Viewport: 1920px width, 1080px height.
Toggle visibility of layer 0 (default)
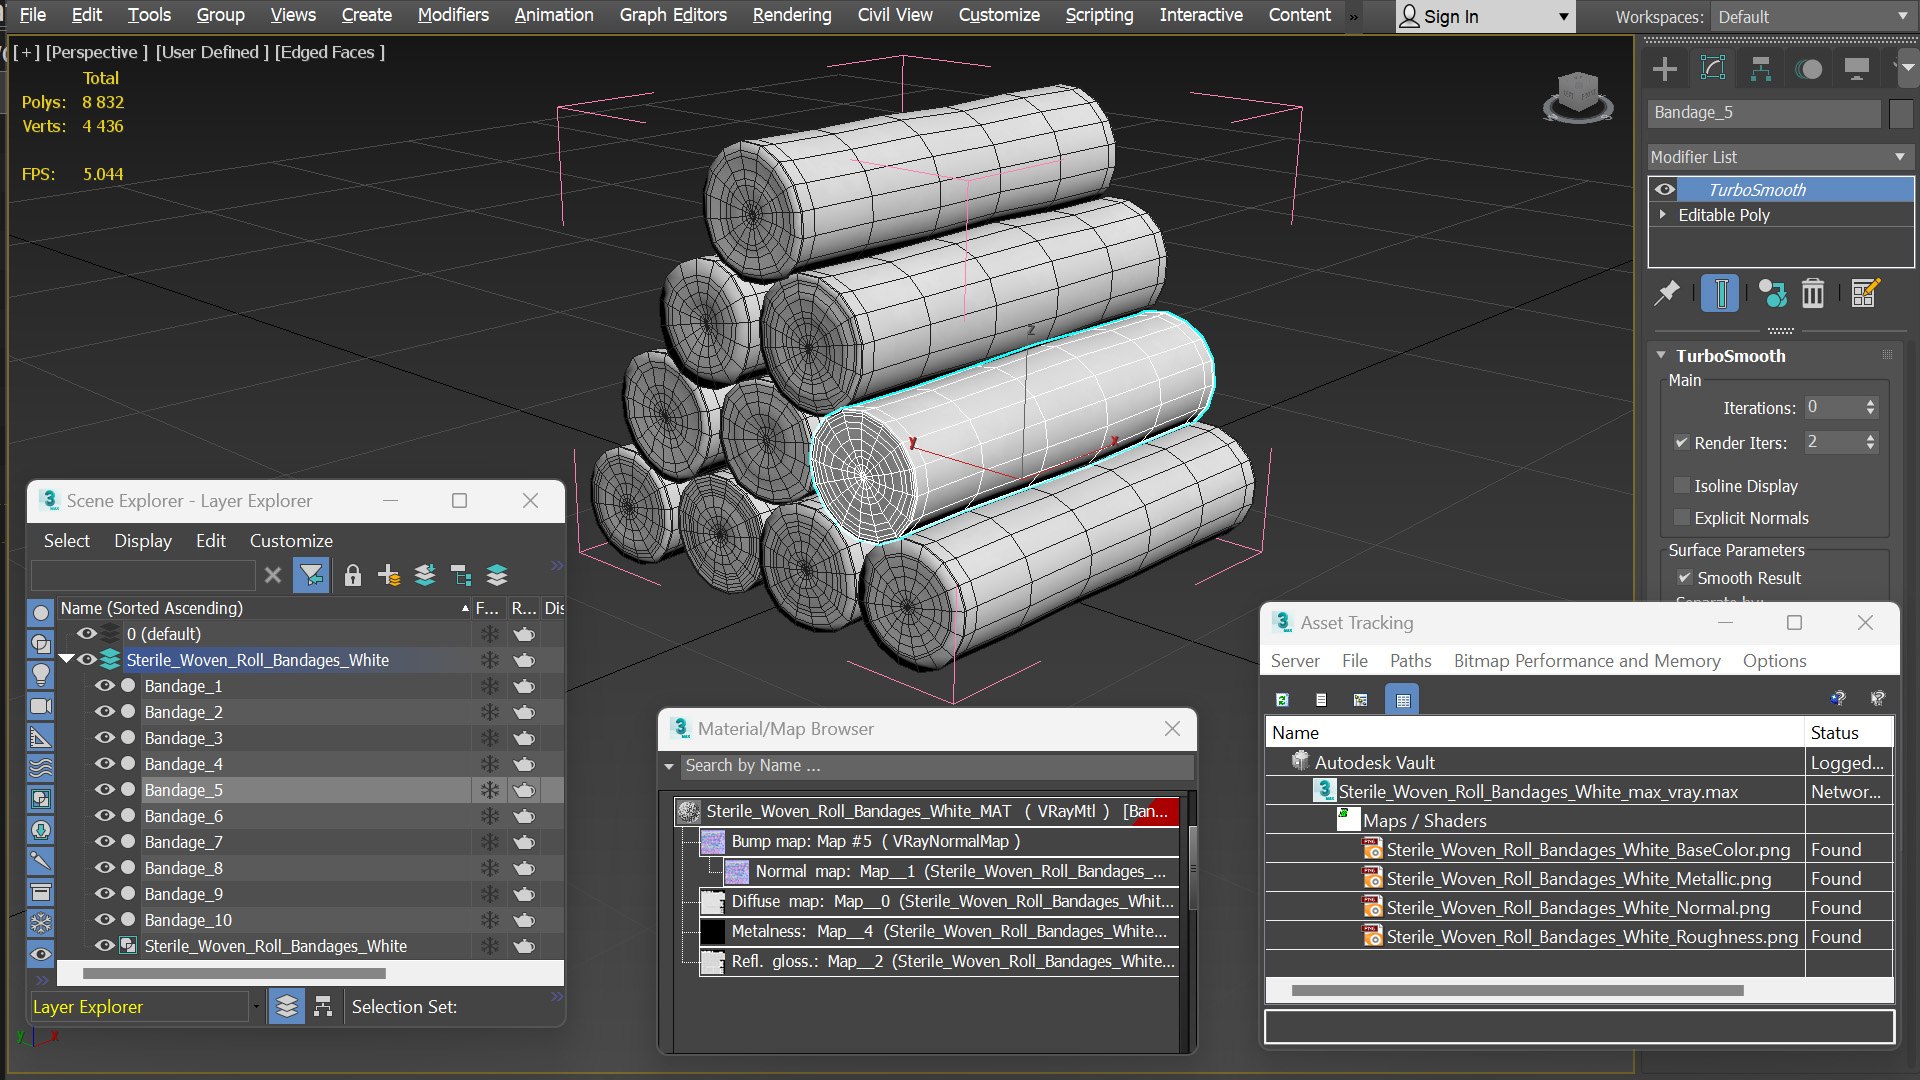coord(87,634)
